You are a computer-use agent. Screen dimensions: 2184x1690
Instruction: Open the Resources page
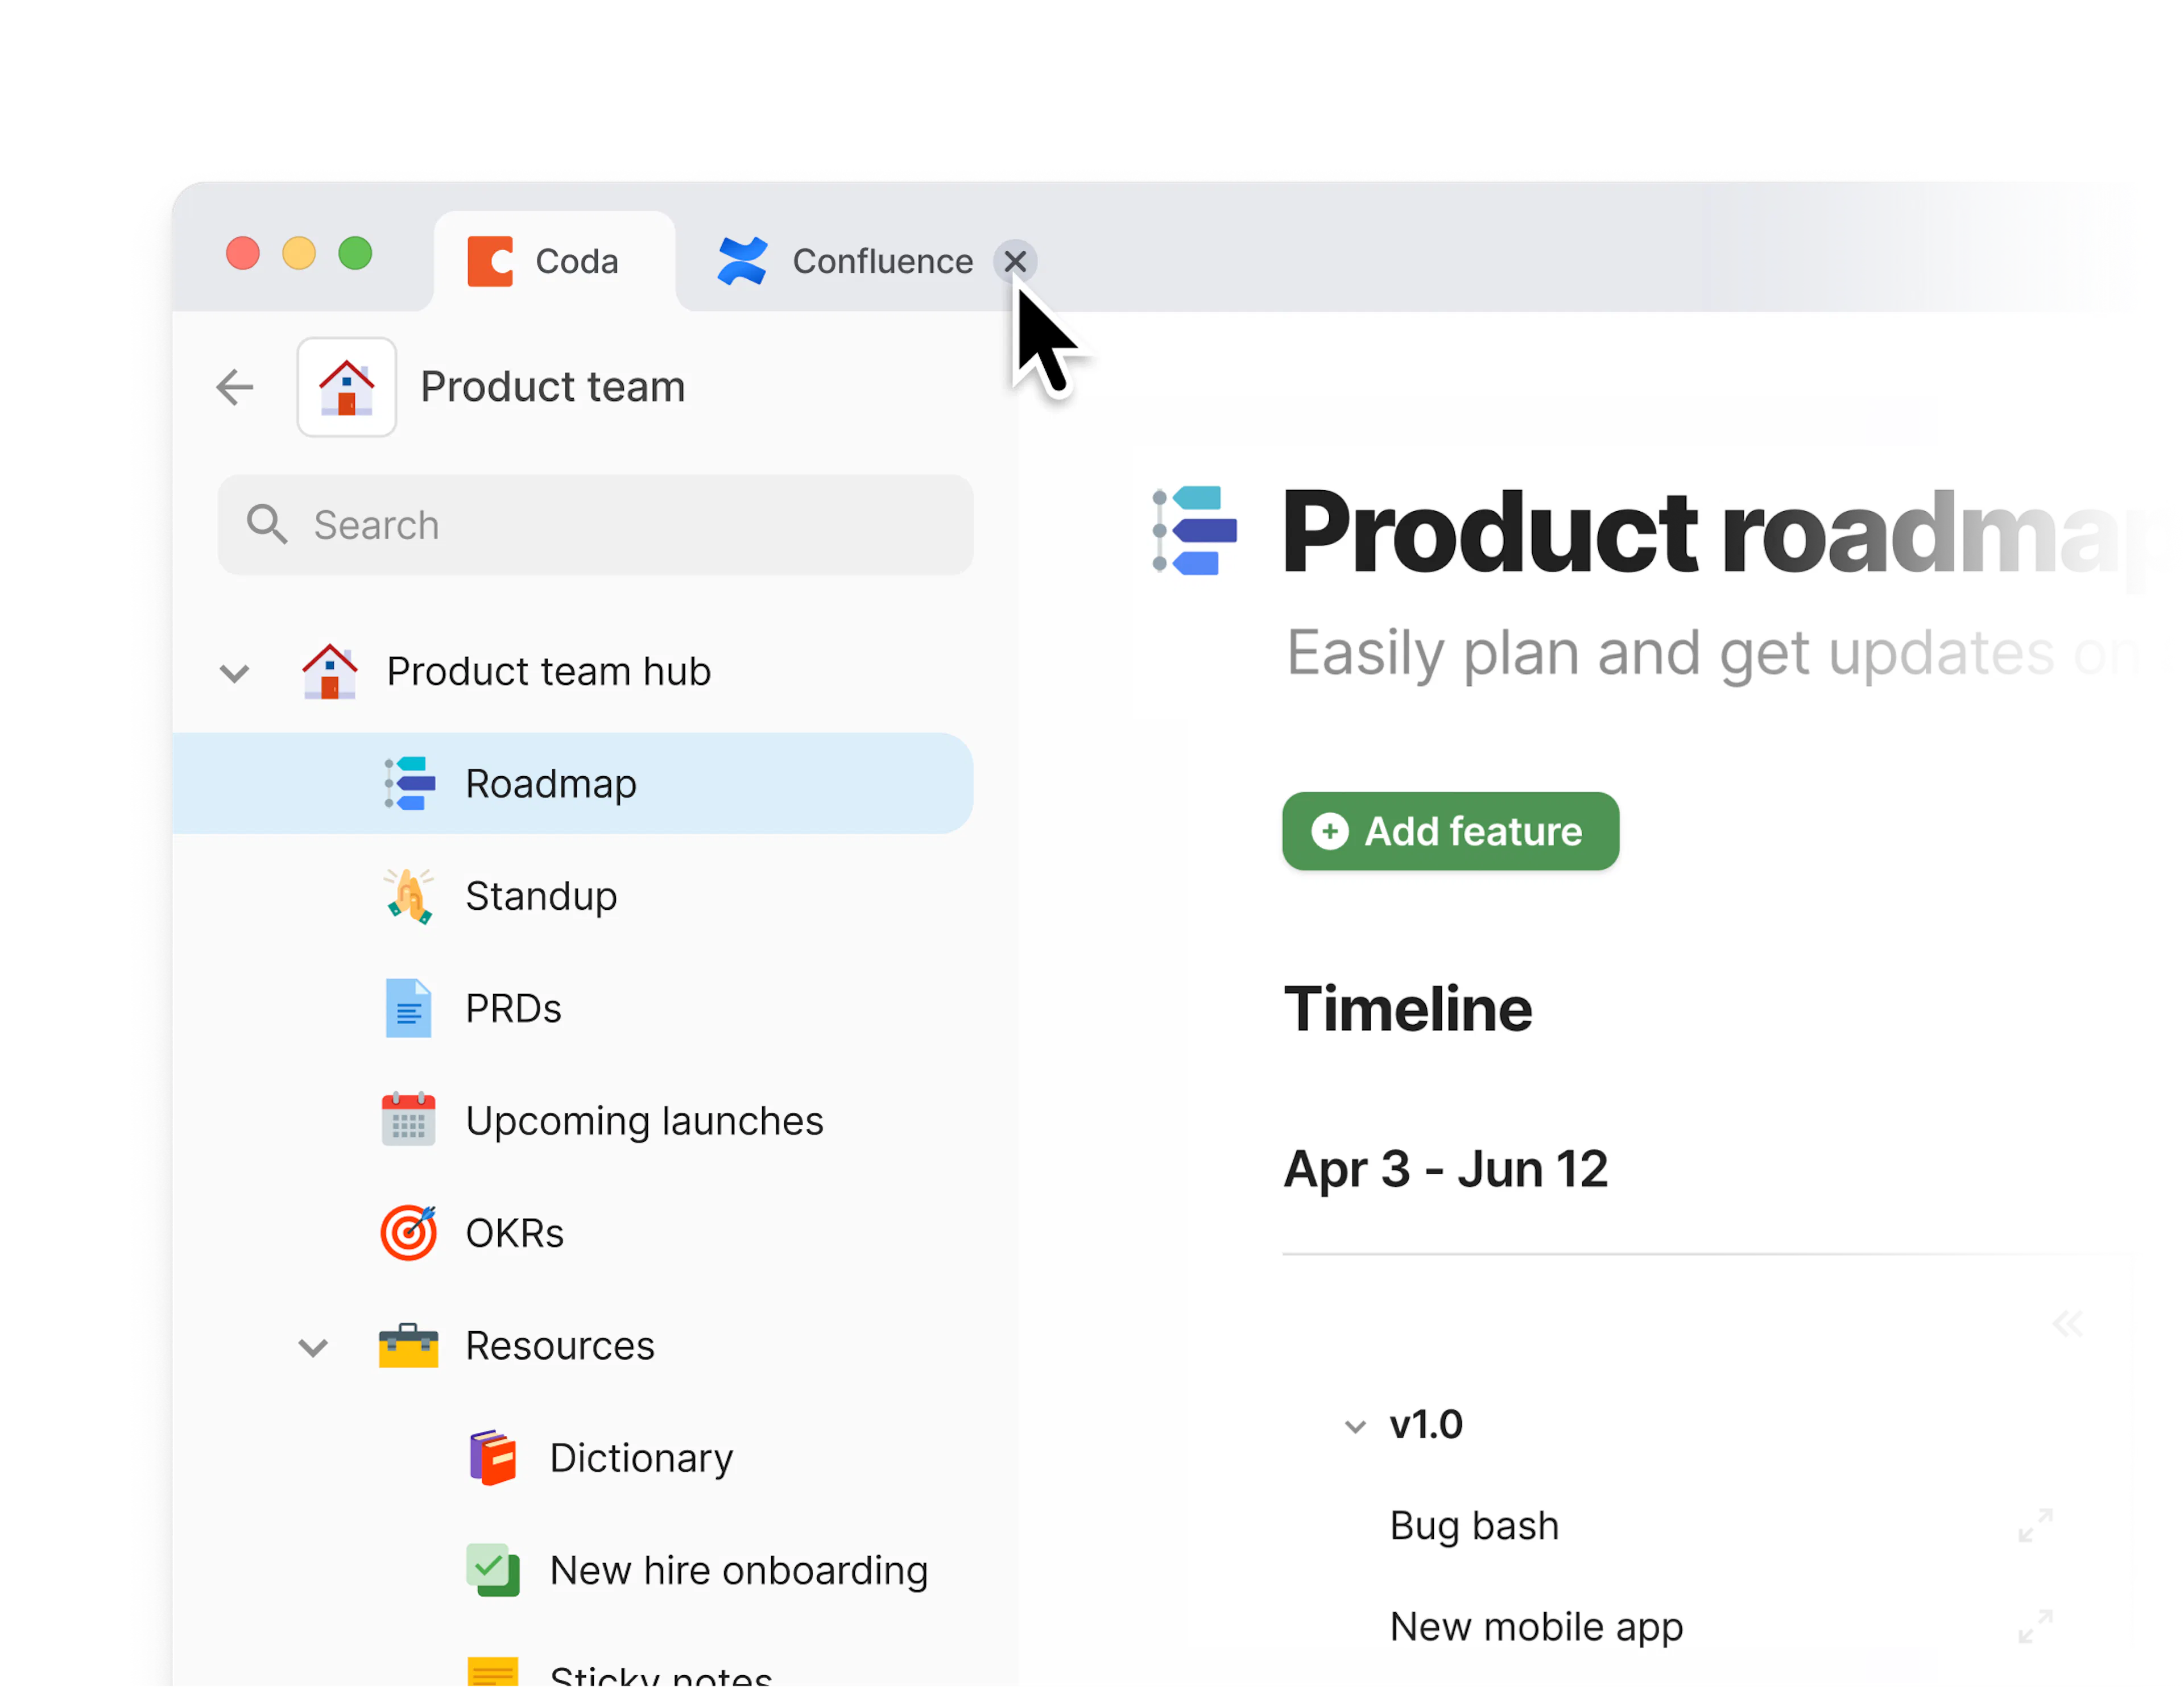tap(560, 1346)
